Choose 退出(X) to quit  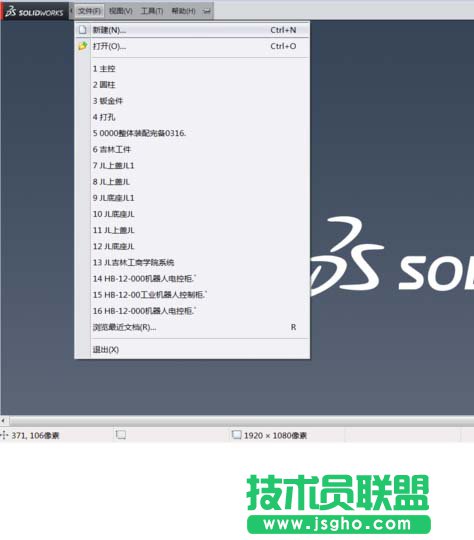[192, 350]
